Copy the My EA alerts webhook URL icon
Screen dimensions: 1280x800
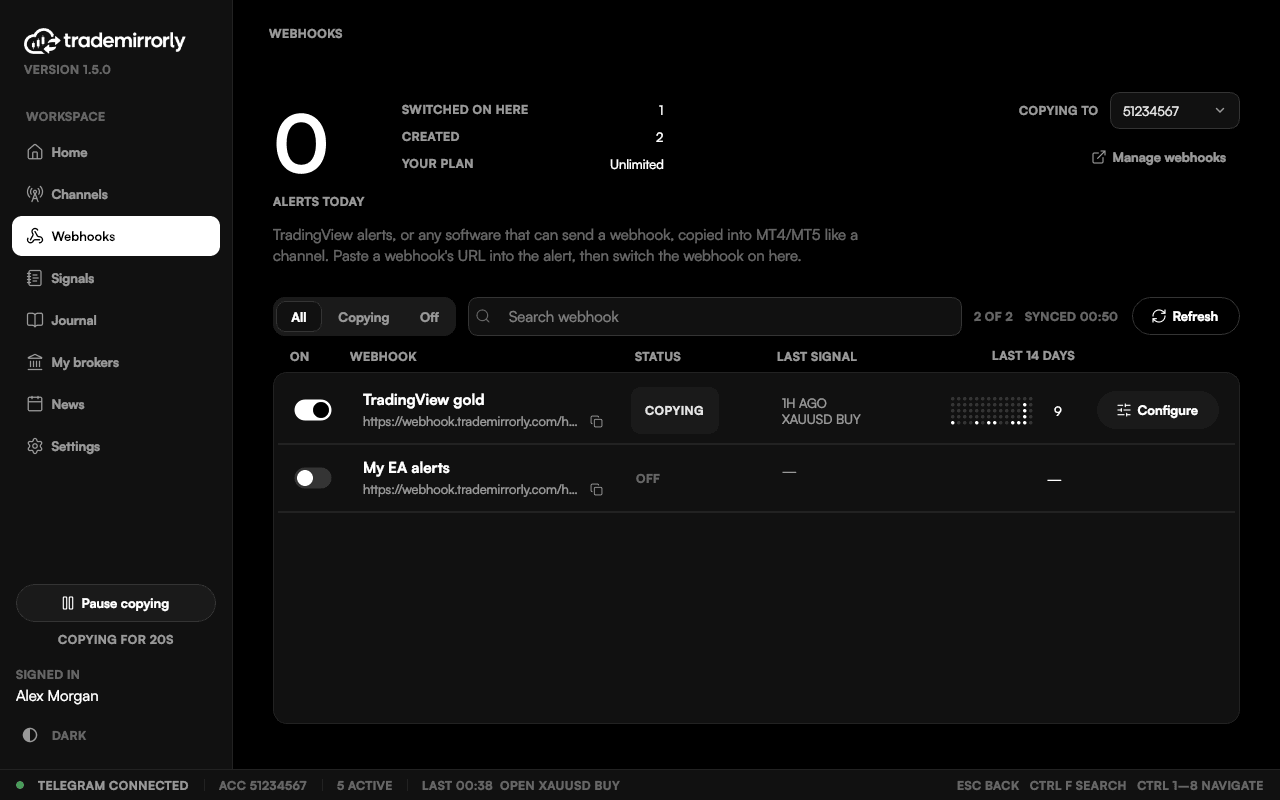(596, 490)
